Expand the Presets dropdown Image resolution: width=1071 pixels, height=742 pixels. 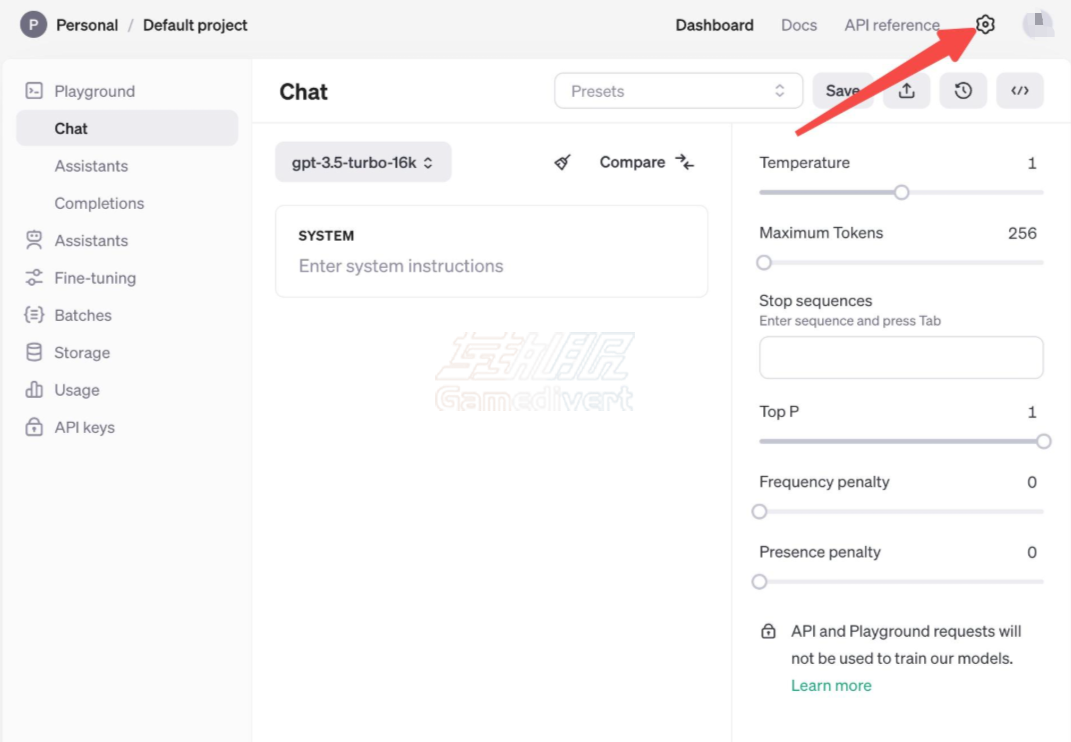tap(678, 90)
